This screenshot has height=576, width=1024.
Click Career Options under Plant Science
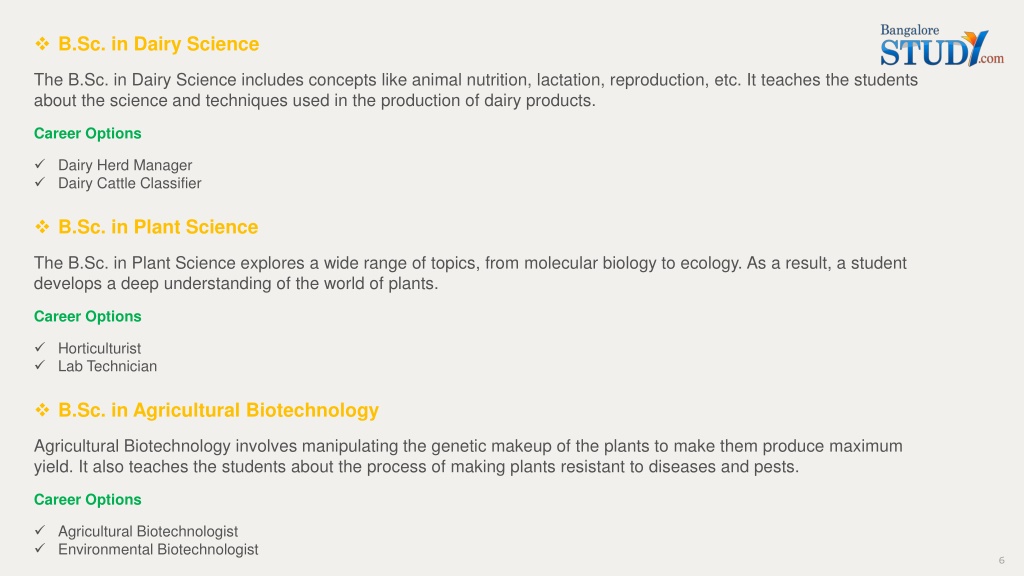[x=88, y=316]
